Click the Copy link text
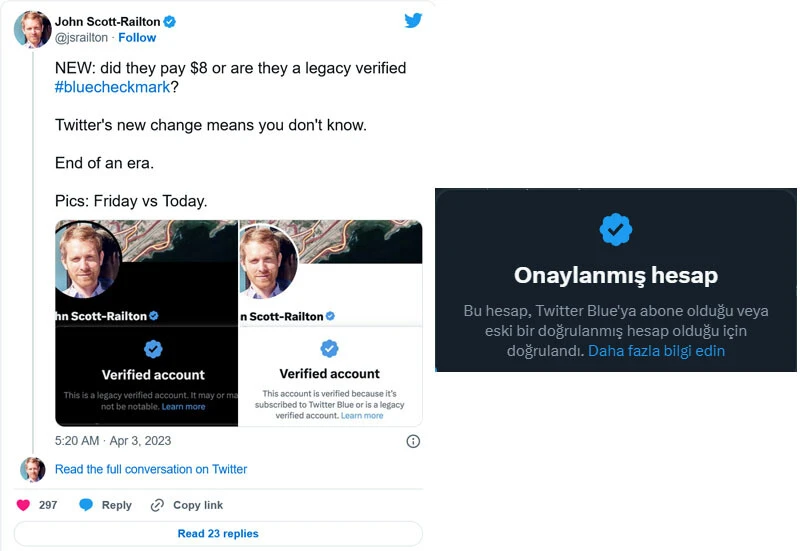The width and height of the screenshot is (800, 551). pos(198,505)
